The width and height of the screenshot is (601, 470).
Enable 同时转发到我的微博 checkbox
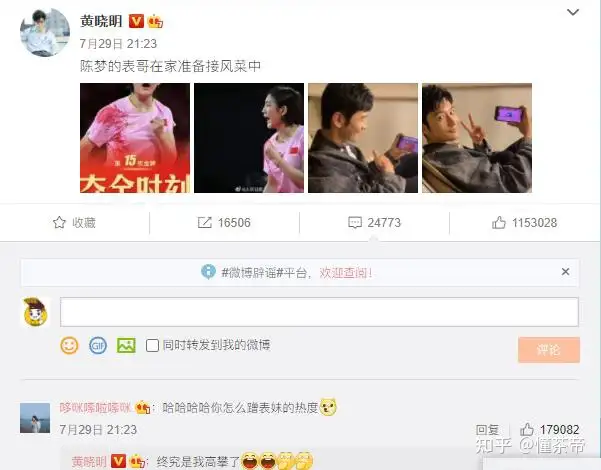pyautogui.click(x=152, y=345)
